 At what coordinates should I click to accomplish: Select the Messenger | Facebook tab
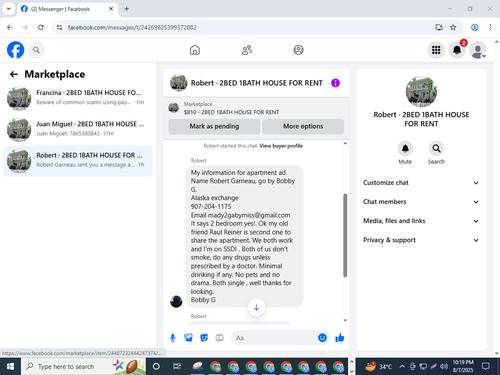pos(67,9)
